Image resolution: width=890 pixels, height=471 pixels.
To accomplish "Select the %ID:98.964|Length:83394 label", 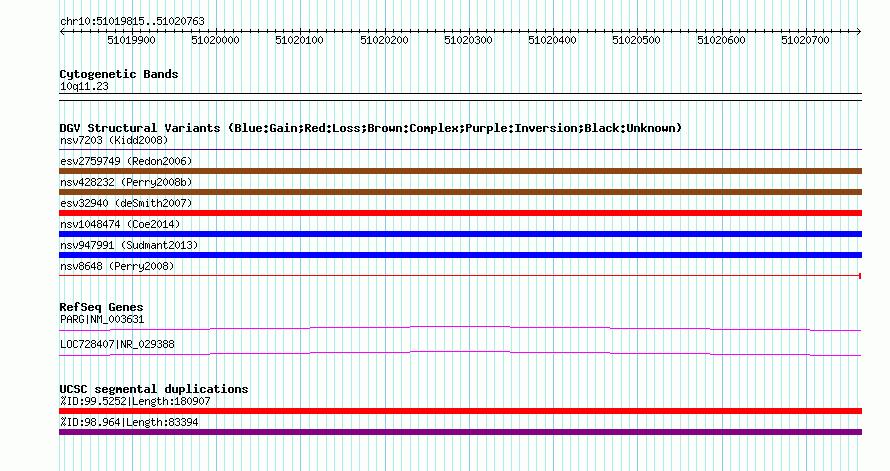I will click(129, 422).
